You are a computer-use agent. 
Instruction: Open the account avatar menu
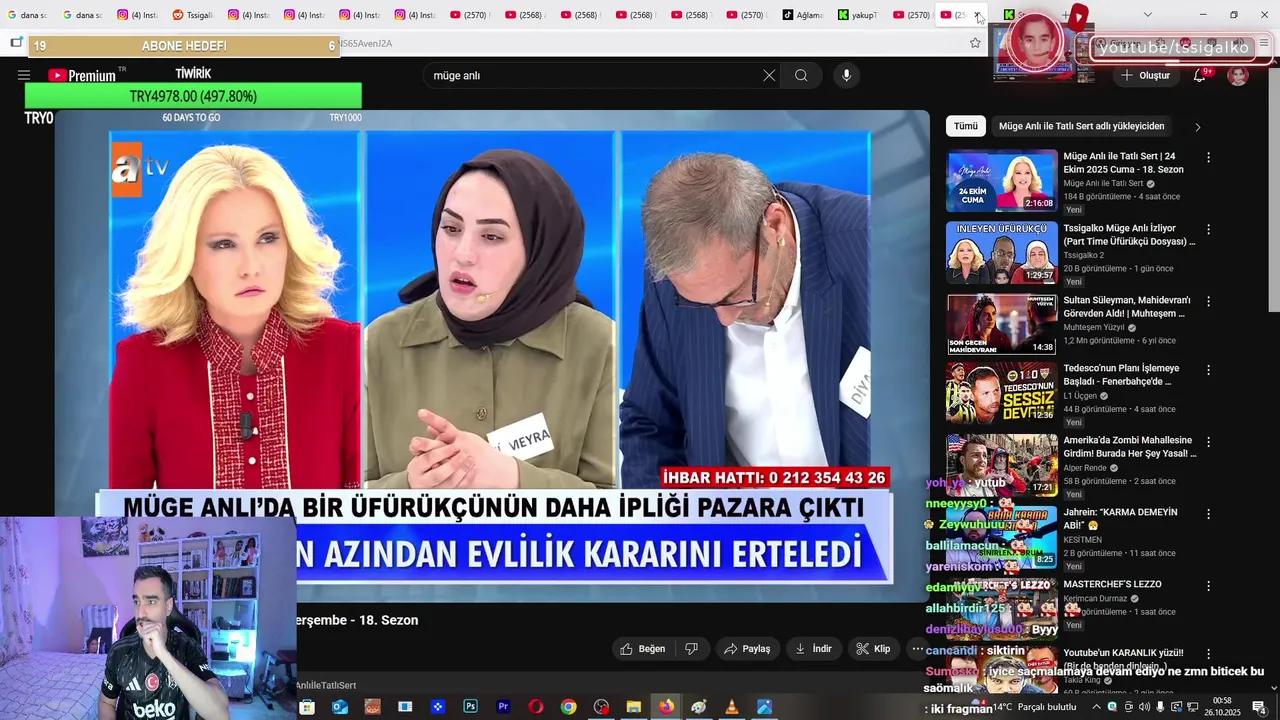(x=1238, y=75)
